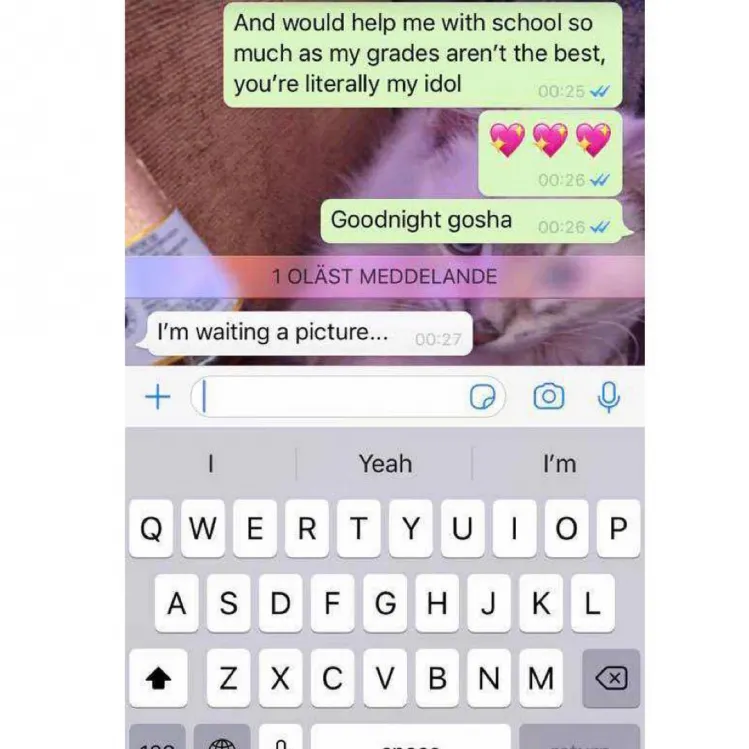The width and height of the screenshot is (749, 749).
Task: Tap the Q key on keyboard
Action: pyautogui.click(x=151, y=528)
